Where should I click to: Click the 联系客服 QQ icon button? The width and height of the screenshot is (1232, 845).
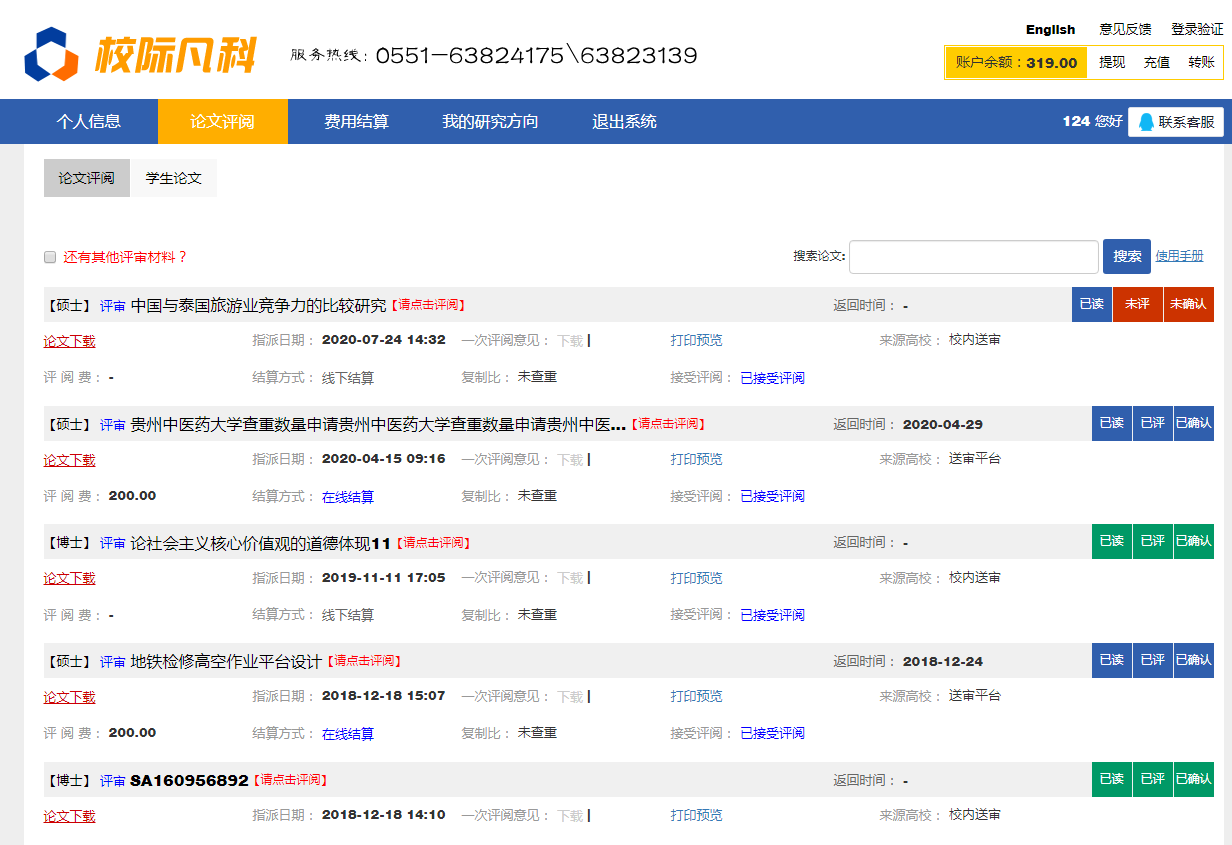[x=1175, y=122]
